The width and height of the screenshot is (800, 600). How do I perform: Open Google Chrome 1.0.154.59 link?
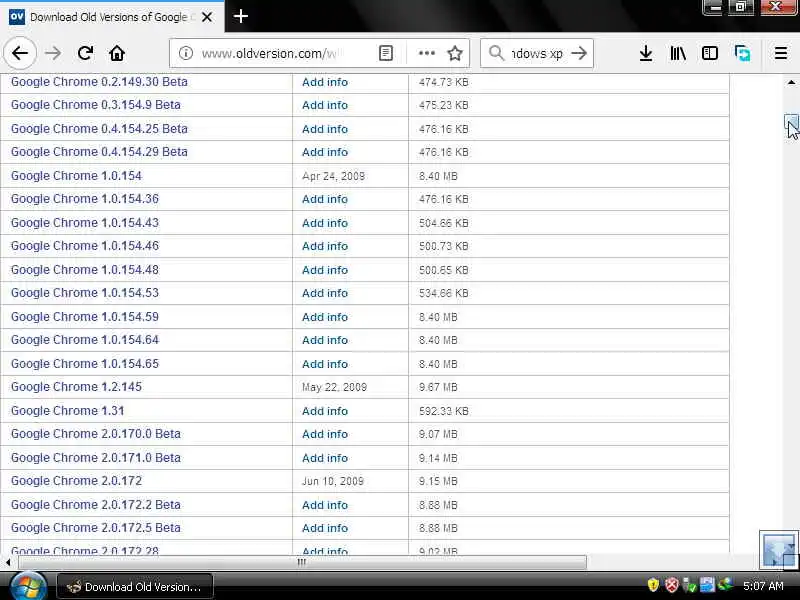pos(85,316)
